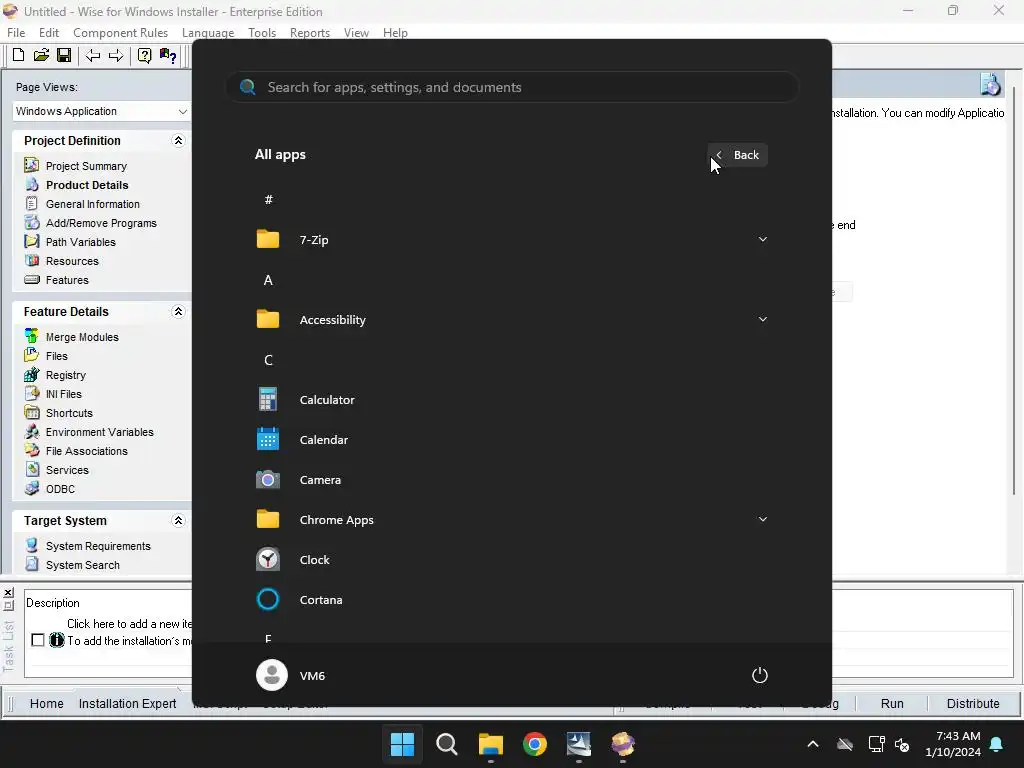
Task: Click the Start menu search field
Action: pyautogui.click(x=513, y=87)
